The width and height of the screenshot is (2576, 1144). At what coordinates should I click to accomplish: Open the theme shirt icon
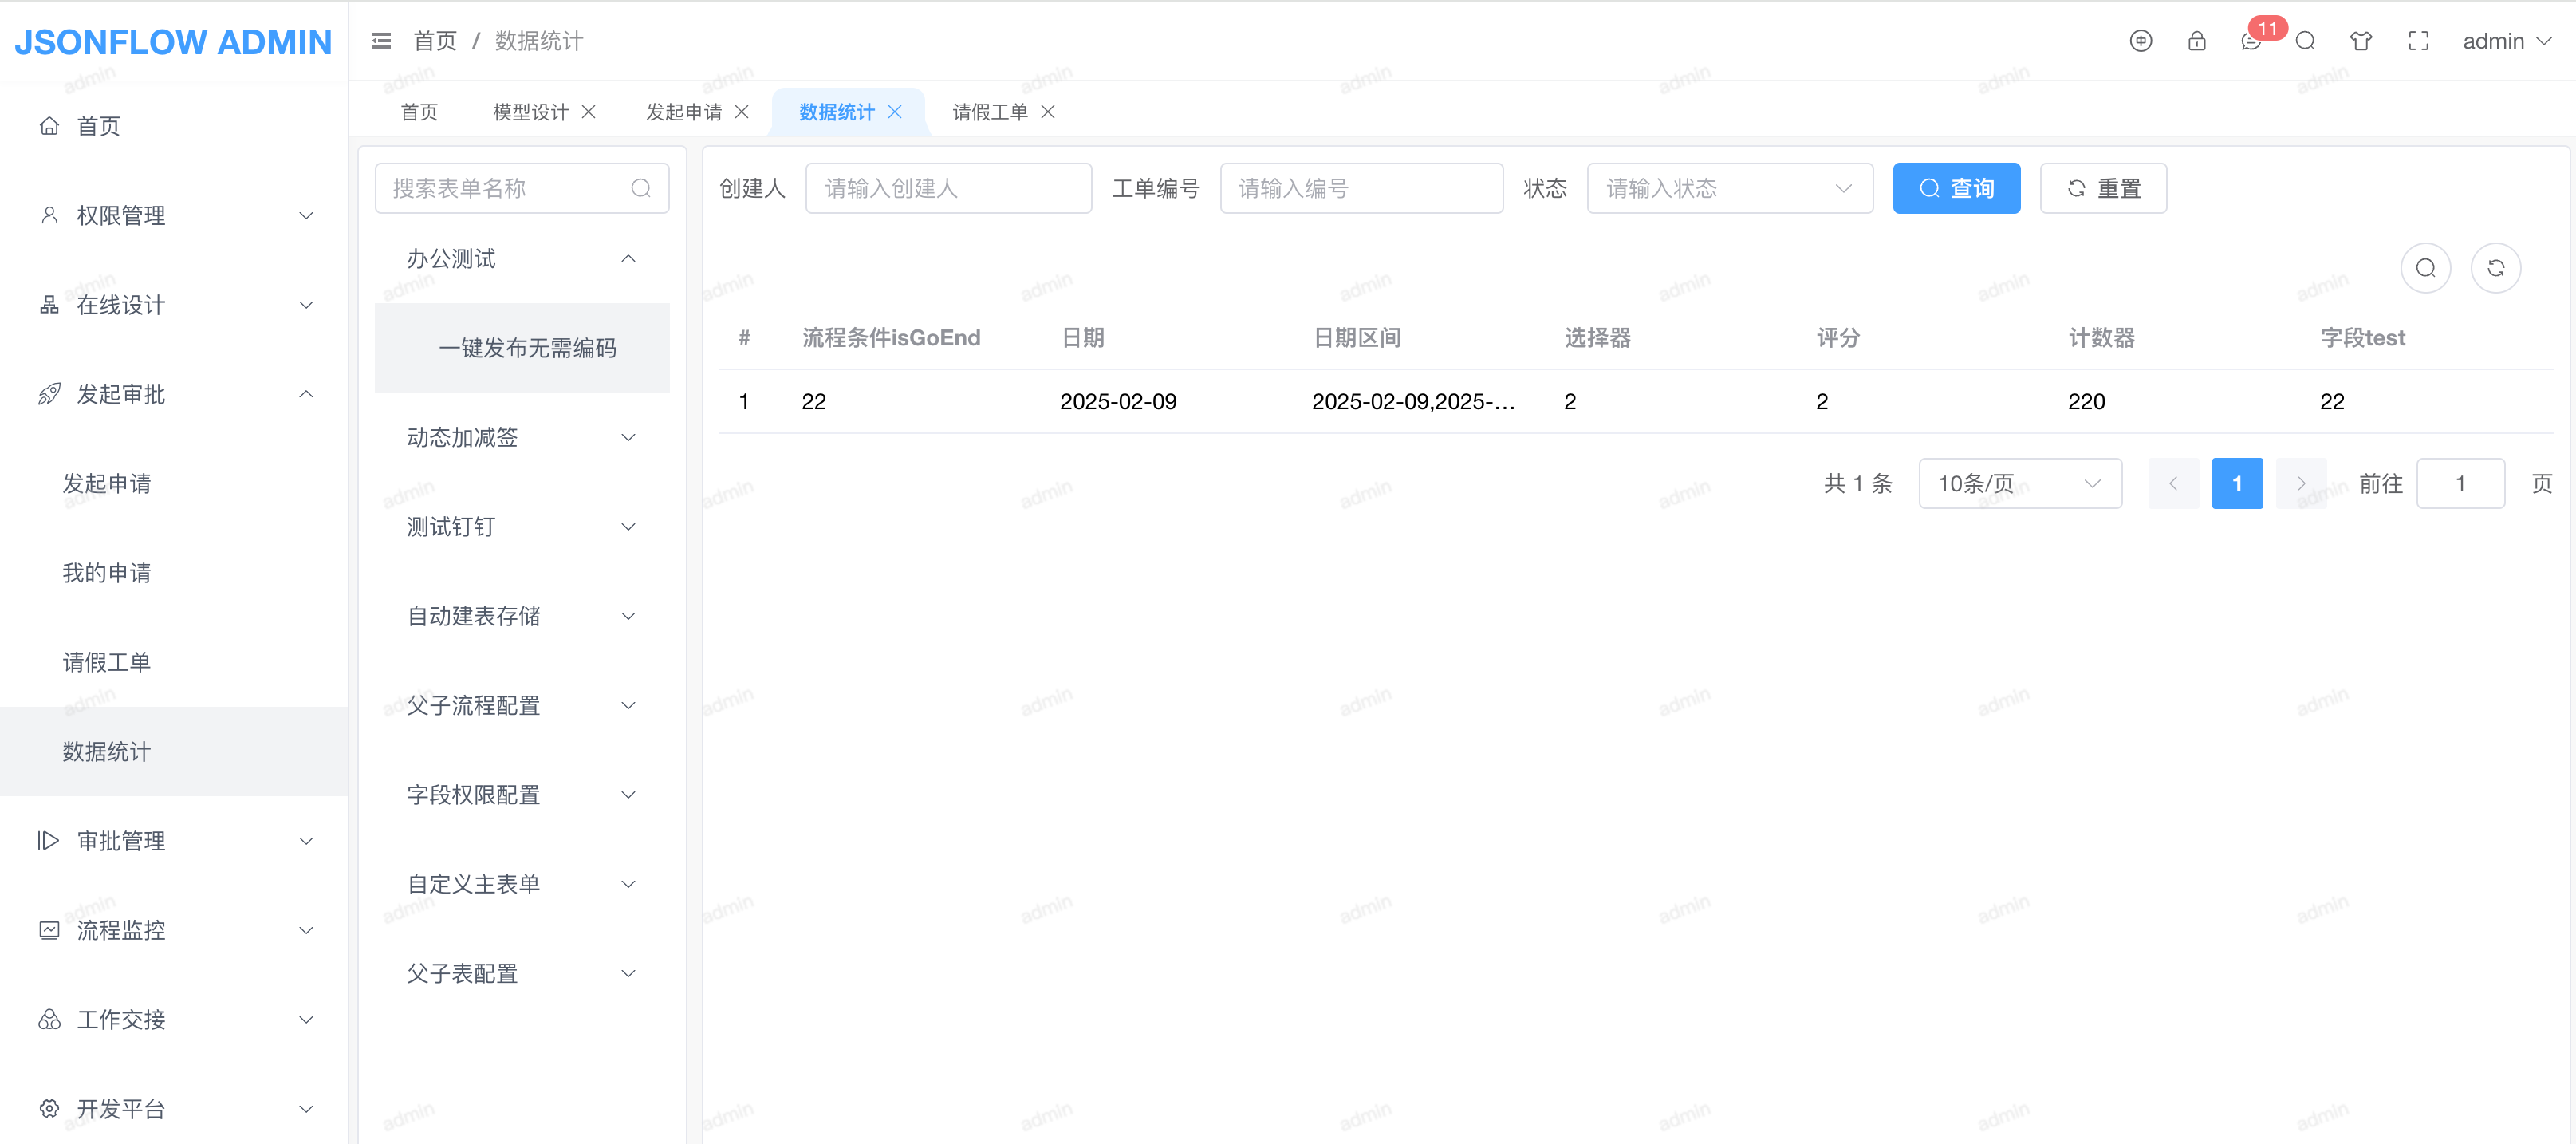pyautogui.click(x=2360, y=41)
